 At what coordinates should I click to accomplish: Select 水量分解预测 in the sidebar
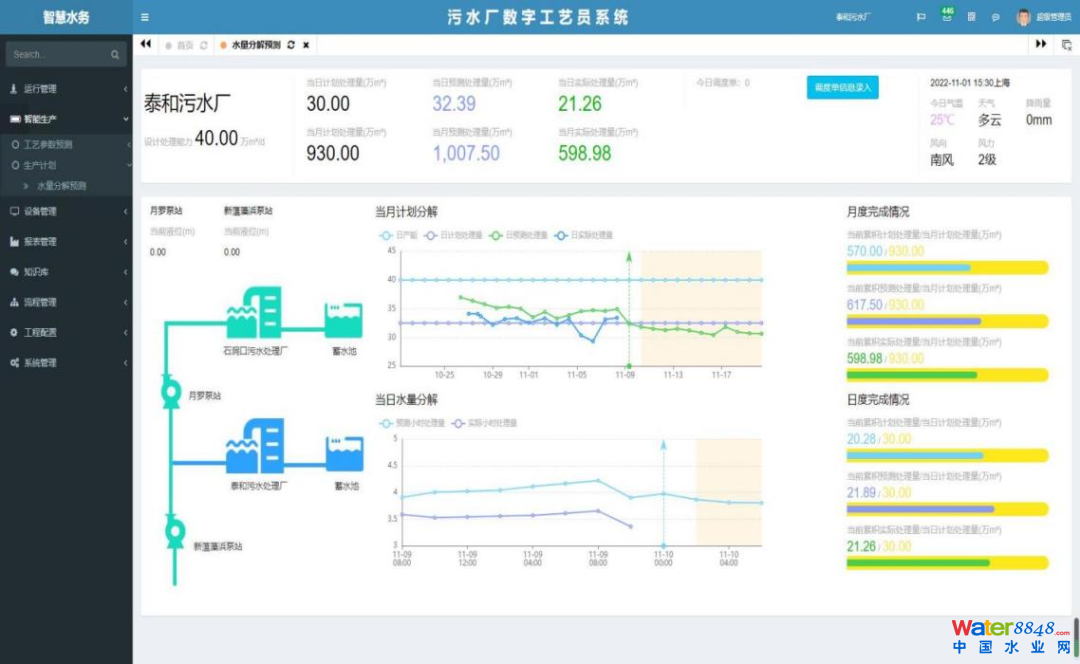pos(62,186)
